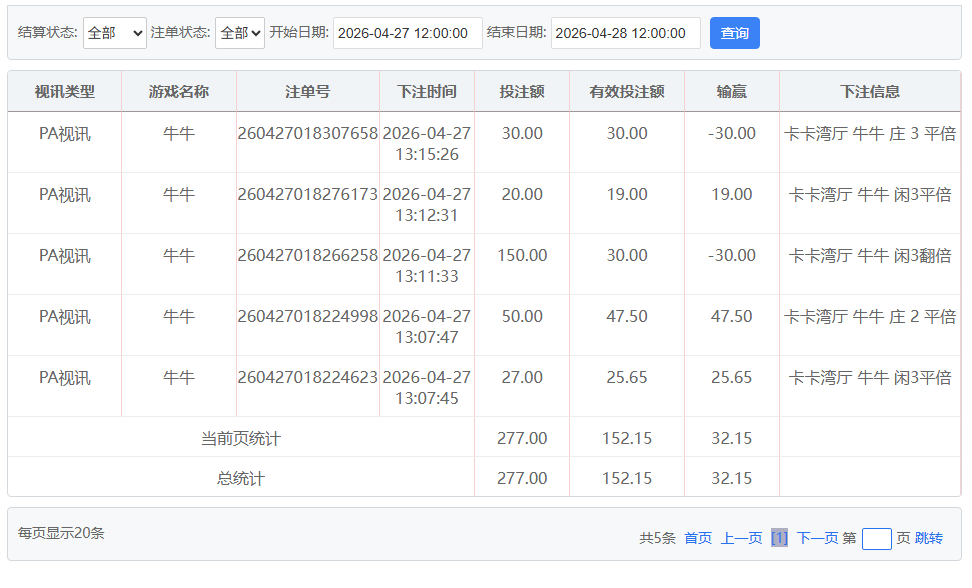
Task: Open the 结算状态 dropdown
Action: click(x=114, y=33)
